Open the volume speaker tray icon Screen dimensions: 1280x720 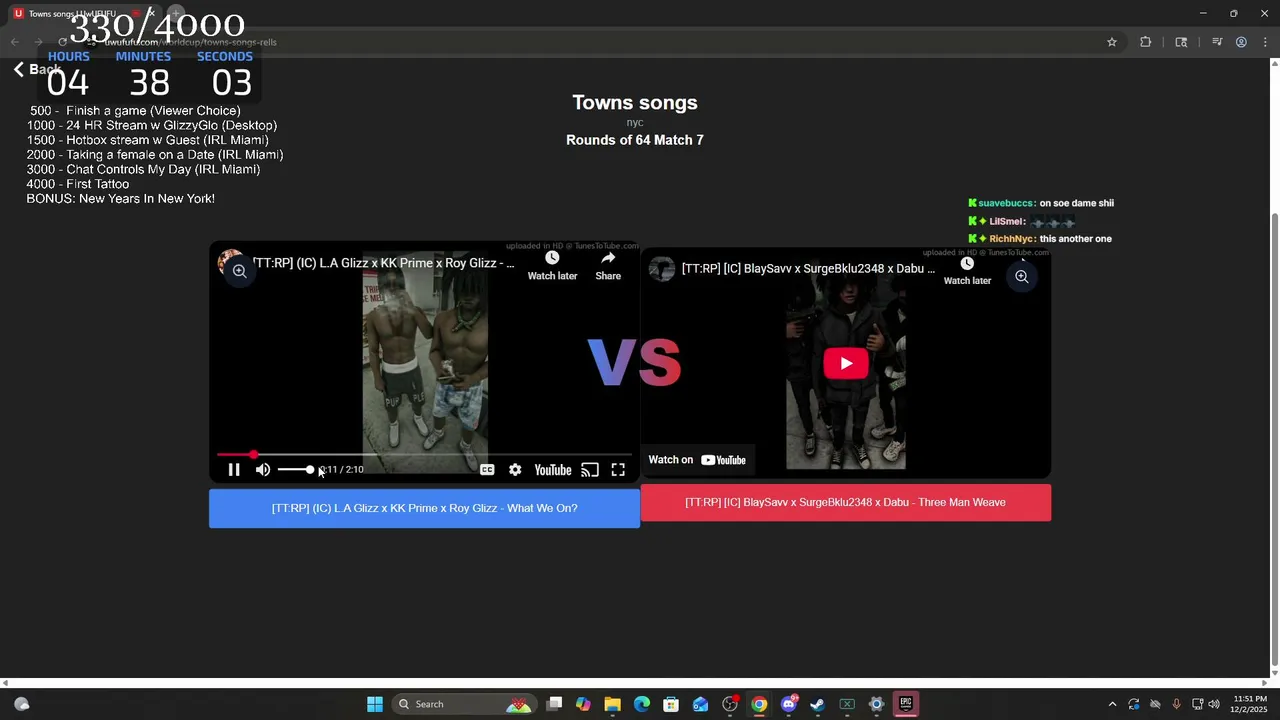click(x=1214, y=704)
